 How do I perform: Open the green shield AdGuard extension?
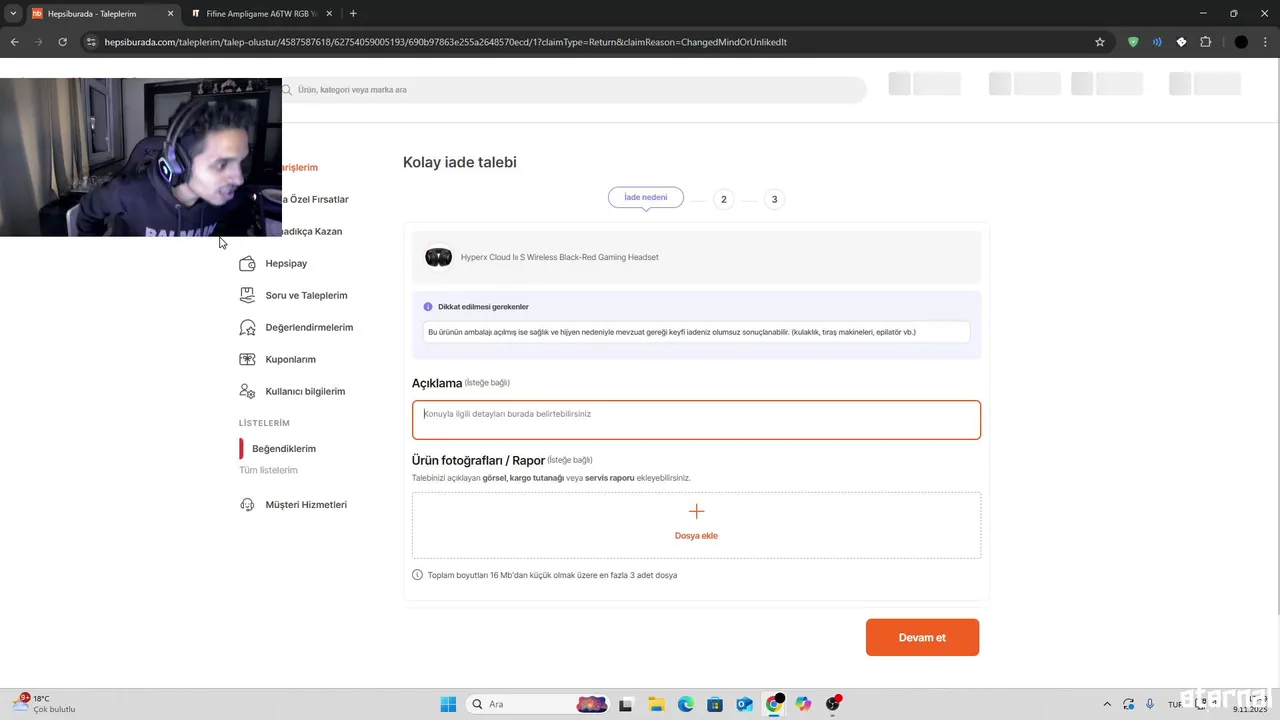click(1133, 42)
